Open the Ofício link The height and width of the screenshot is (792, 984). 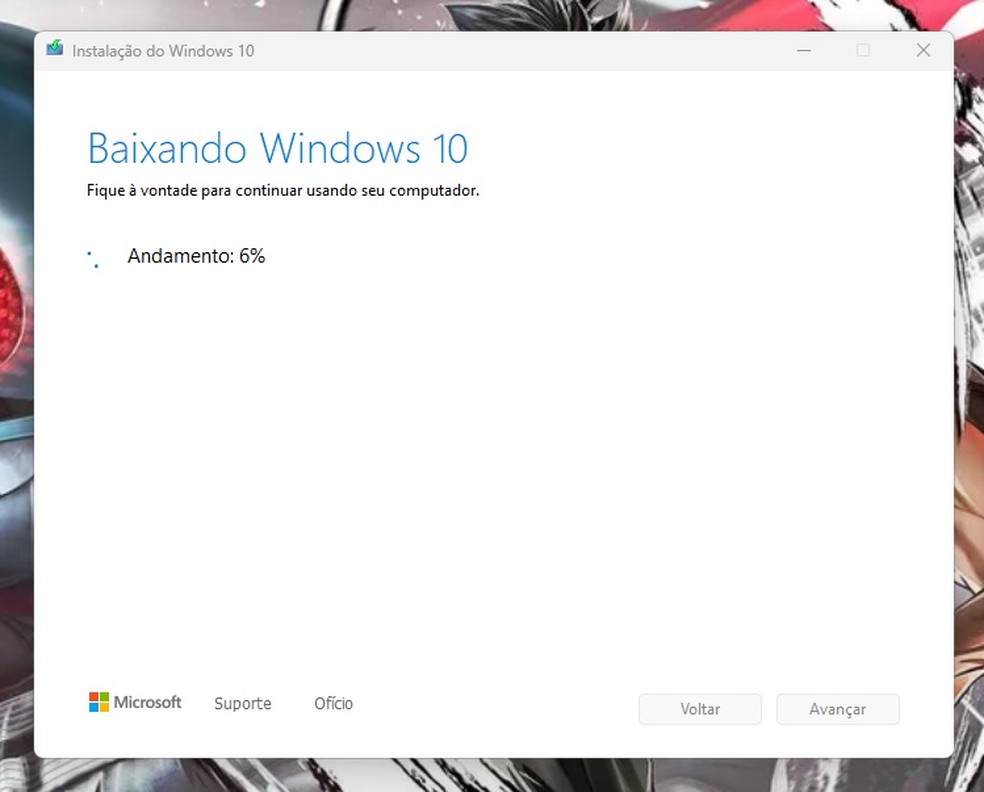click(333, 704)
